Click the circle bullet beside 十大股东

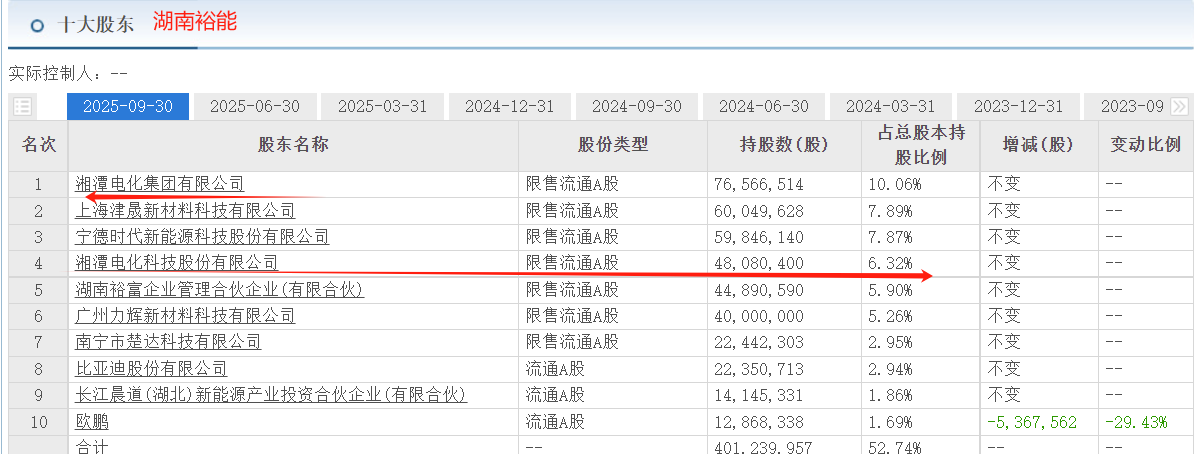click(x=37, y=25)
